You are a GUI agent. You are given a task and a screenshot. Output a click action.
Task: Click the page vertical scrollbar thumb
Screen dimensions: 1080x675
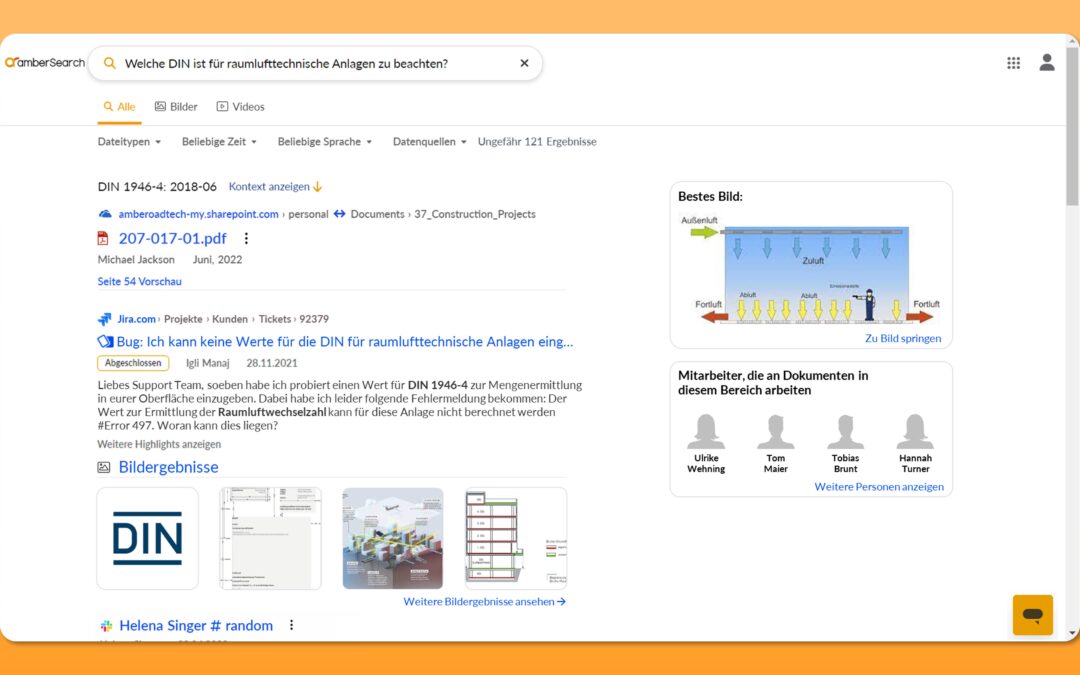(1072, 127)
